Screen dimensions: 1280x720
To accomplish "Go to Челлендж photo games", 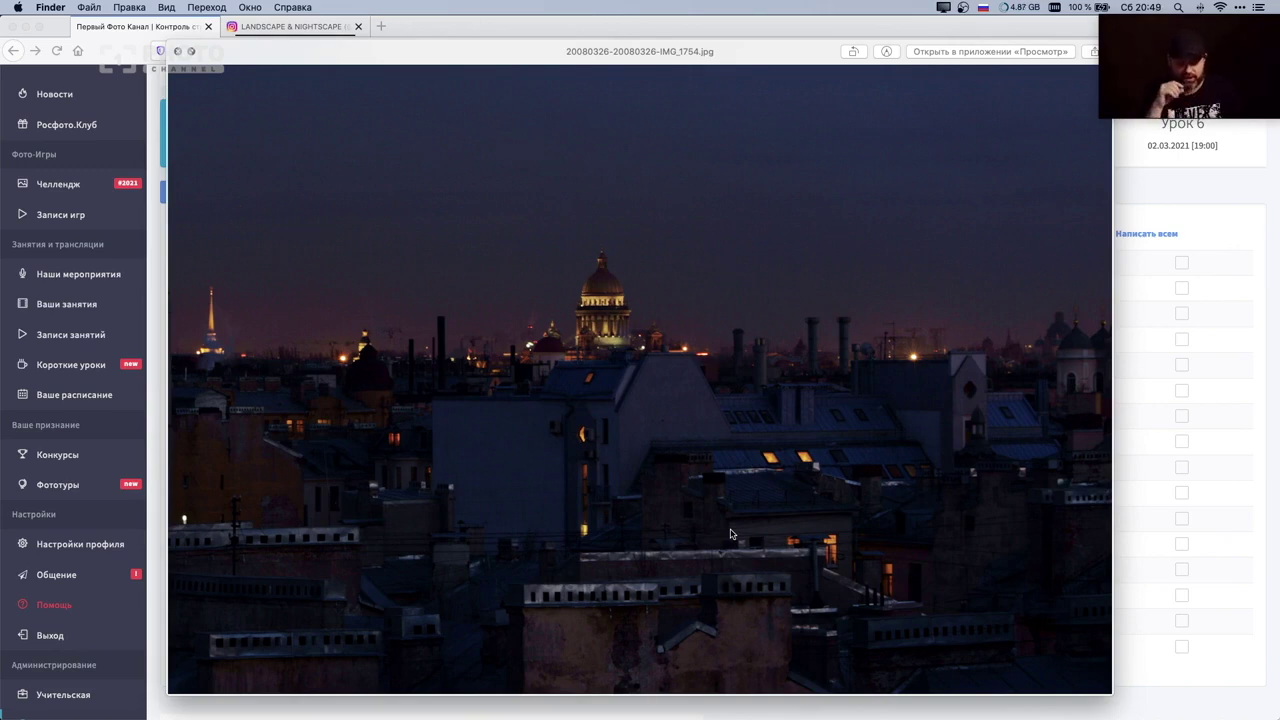I will pyautogui.click(x=58, y=184).
